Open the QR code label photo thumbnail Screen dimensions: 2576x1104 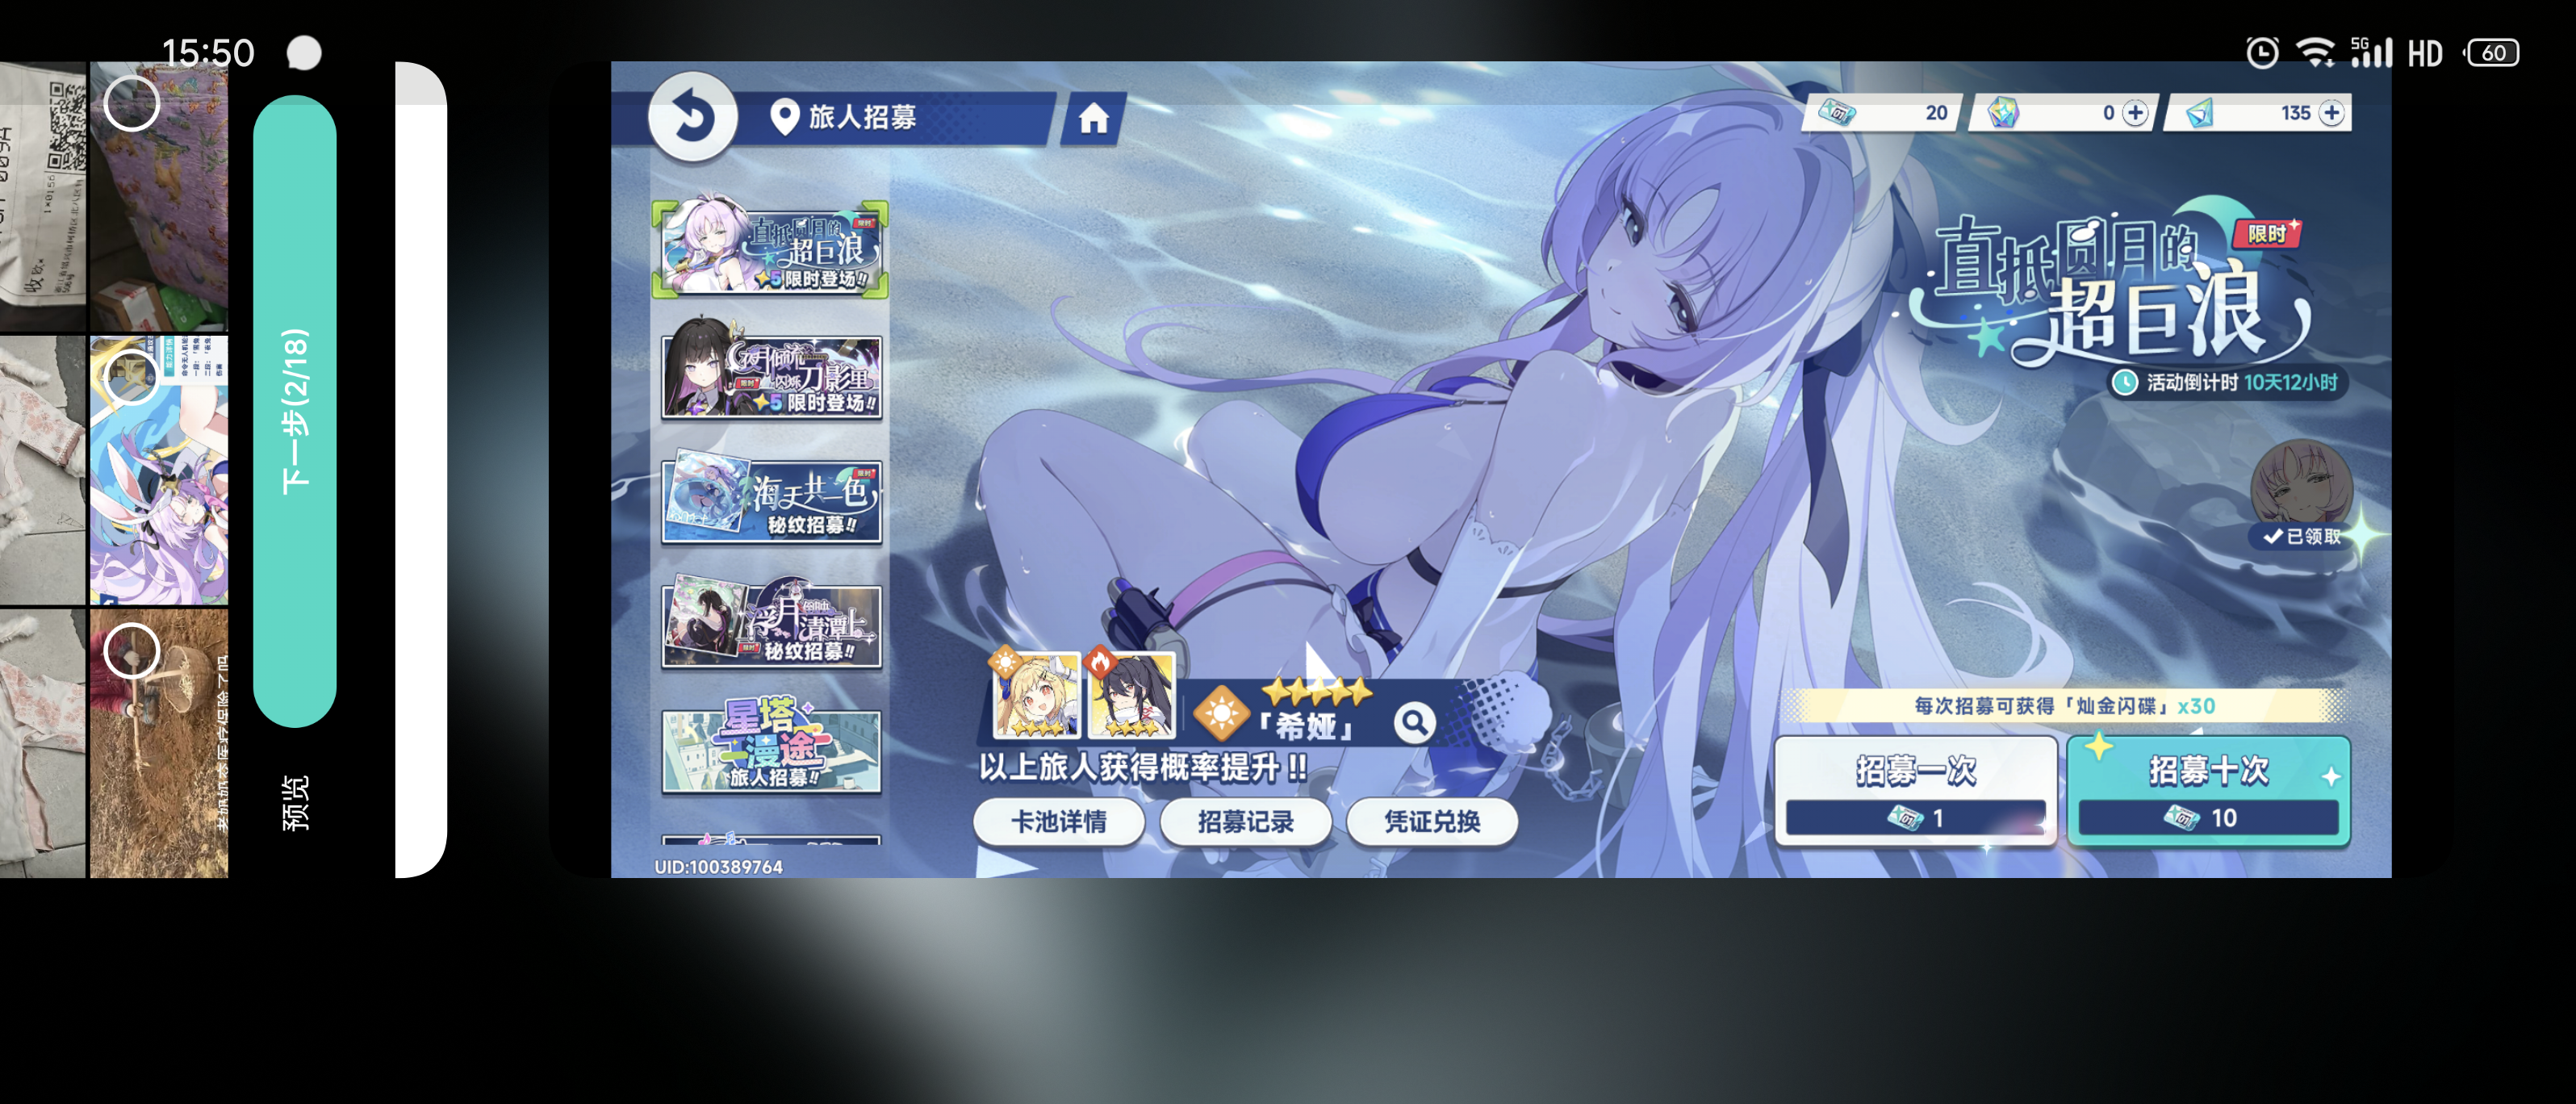coord(43,197)
